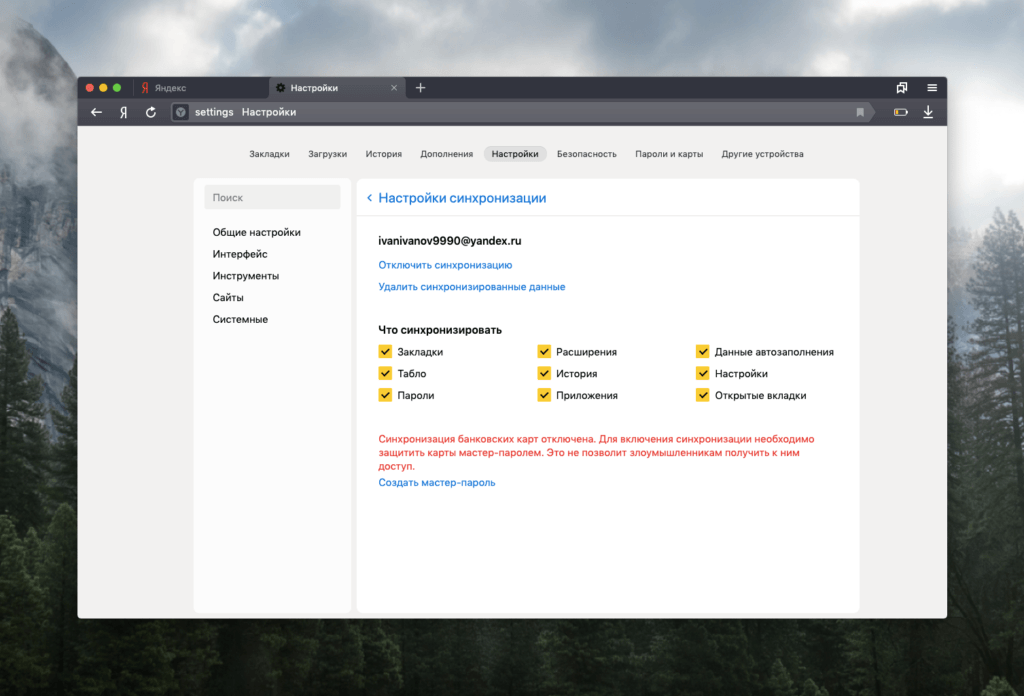The image size is (1024, 696).
Task: Open the battery saver icon
Action: click(x=901, y=112)
